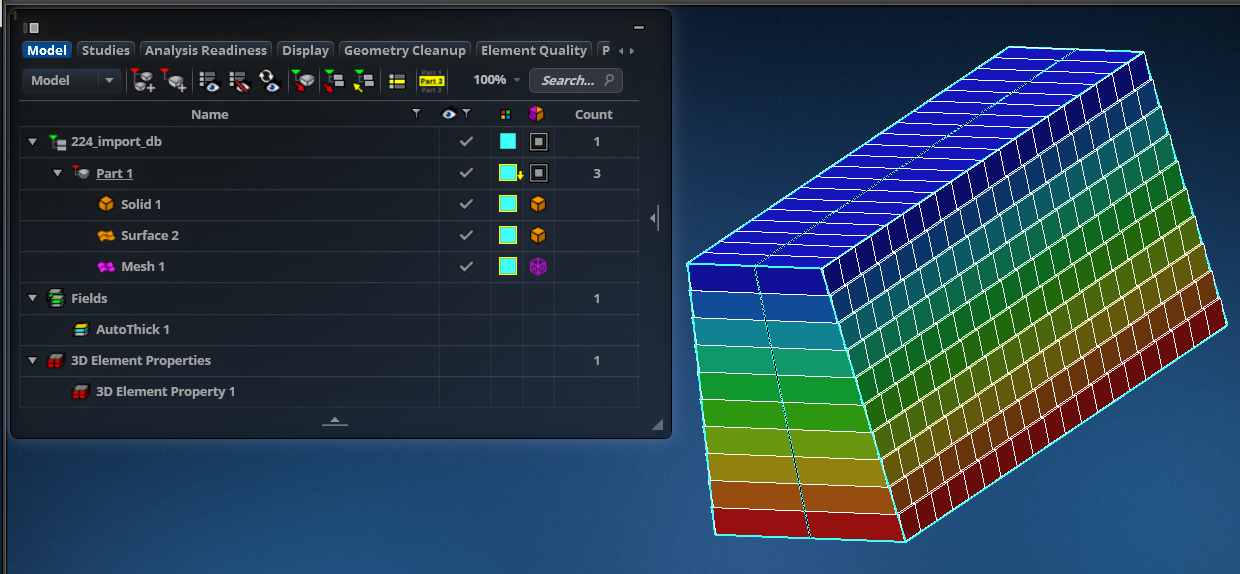Open the 100% zoom dropdown
Screen dimensions: 1240x574
click(x=497, y=81)
